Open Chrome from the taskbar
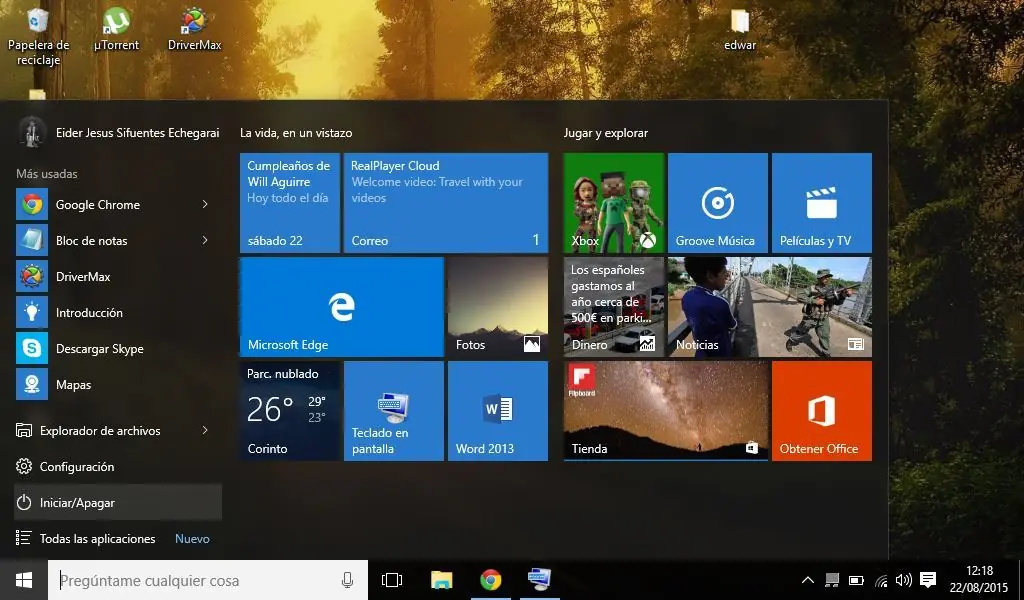The image size is (1024, 600). pyautogui.click(x=491, y=580)
